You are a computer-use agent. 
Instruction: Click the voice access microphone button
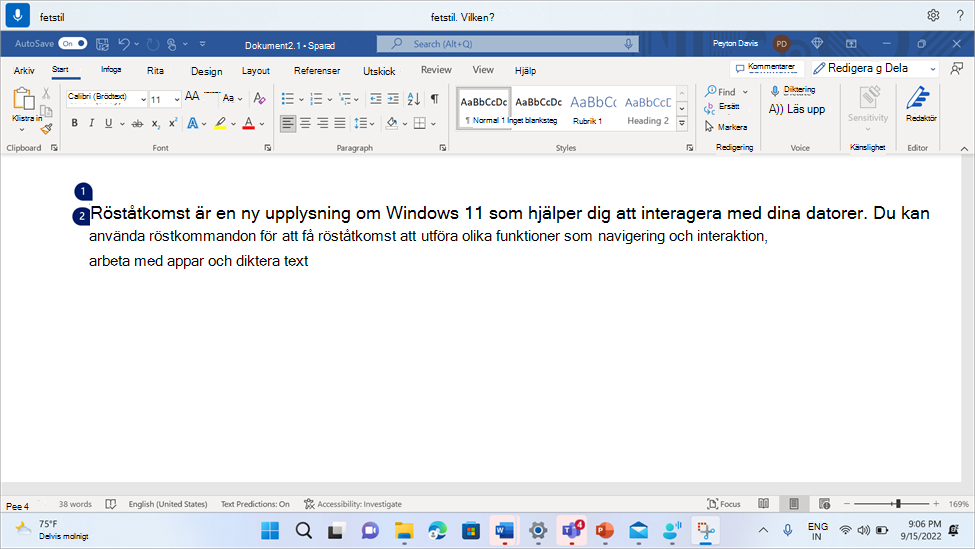pos(18,15)
